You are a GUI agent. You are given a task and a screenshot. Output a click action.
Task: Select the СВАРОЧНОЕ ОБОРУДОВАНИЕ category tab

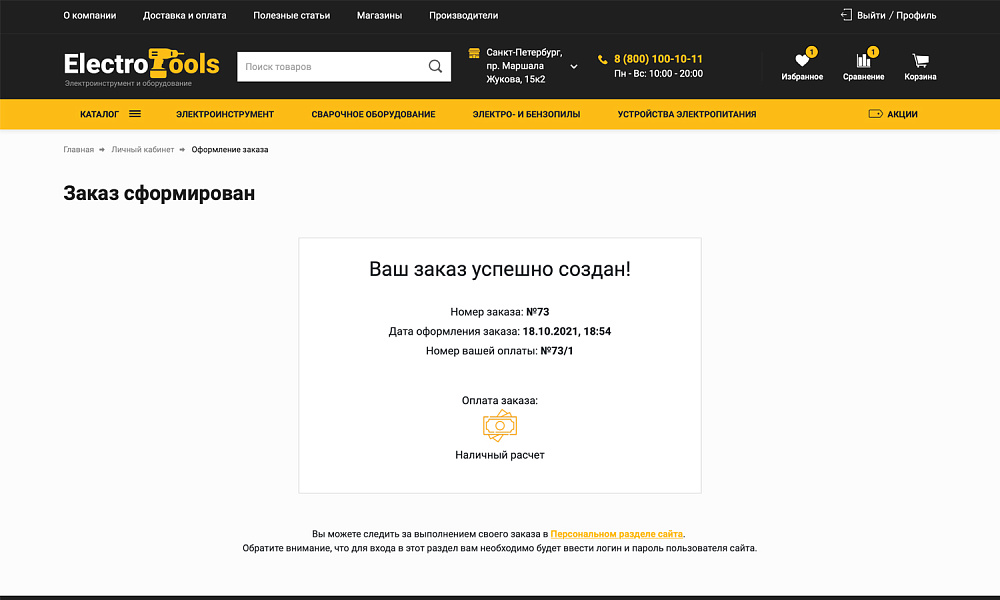pyautogui.click(x=372, y=114)
